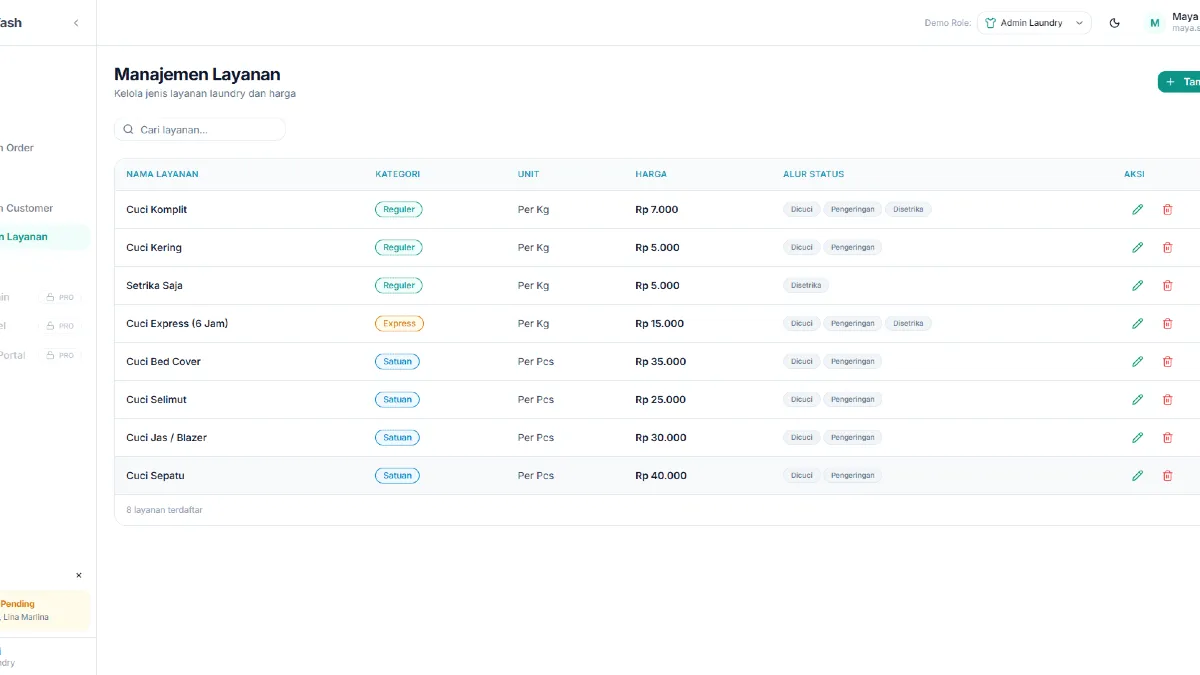Close the pending notification card
The height and width of the screenshot is (675, 1200).
[79, 575]
